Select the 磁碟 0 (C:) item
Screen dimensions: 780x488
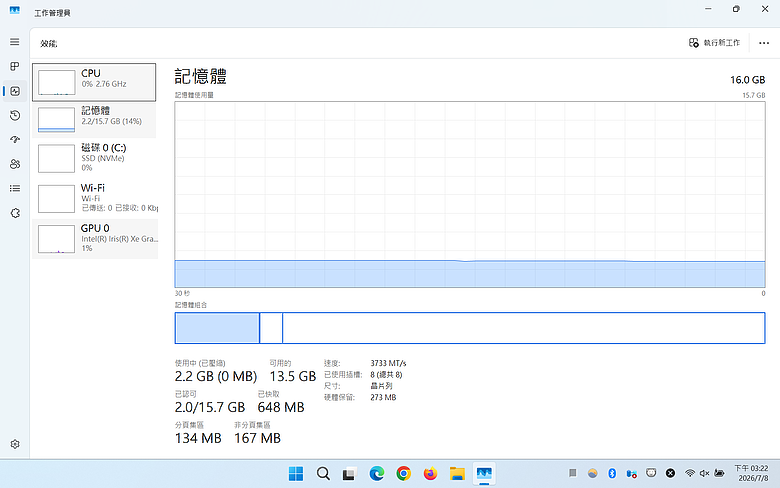pyautogui.click(x=94, y=158)
